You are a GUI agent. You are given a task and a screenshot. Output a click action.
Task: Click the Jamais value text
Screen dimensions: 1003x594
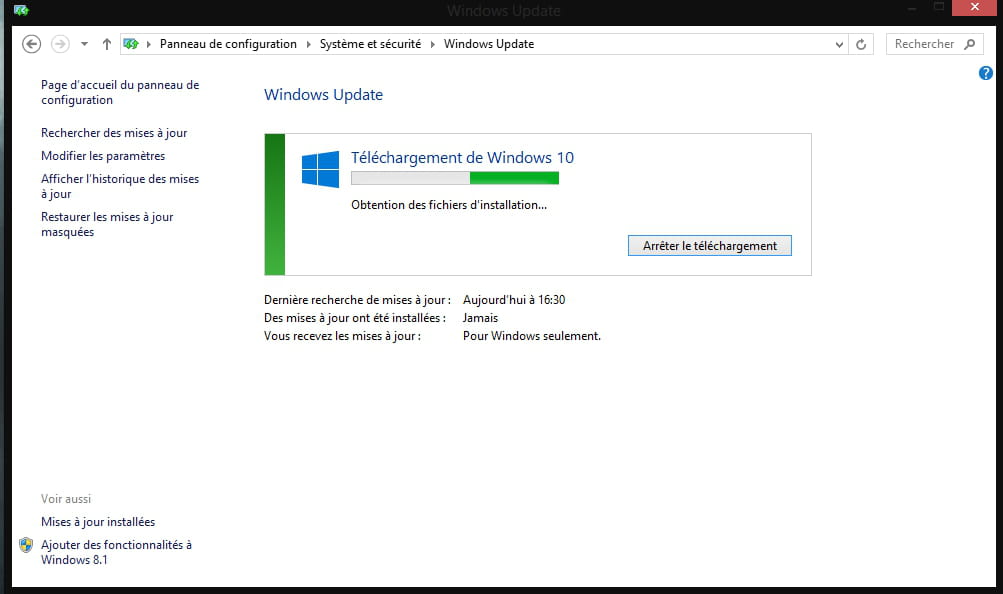480,318
